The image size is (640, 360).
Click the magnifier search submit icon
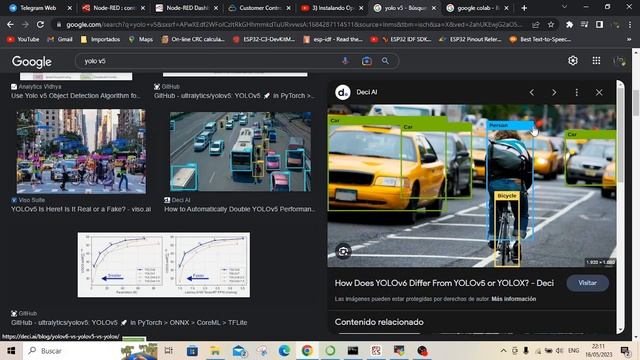(385, 61)
